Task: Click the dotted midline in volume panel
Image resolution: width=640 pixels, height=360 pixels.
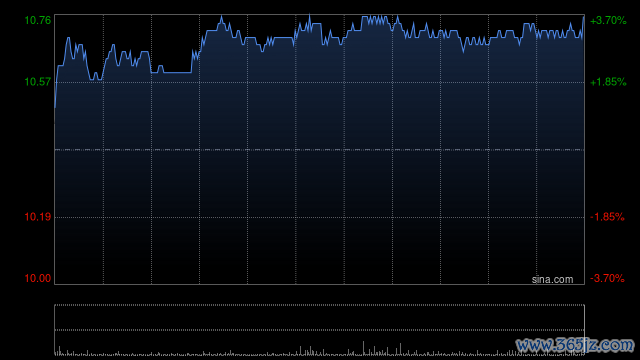Action: pyautogui.click(x=320, y=330)
